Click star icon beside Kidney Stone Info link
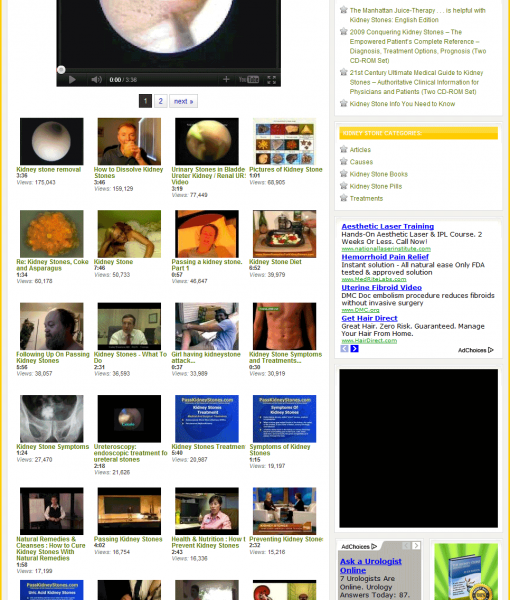Viewport: 510px width, 600px height. (x=344, y=103)
